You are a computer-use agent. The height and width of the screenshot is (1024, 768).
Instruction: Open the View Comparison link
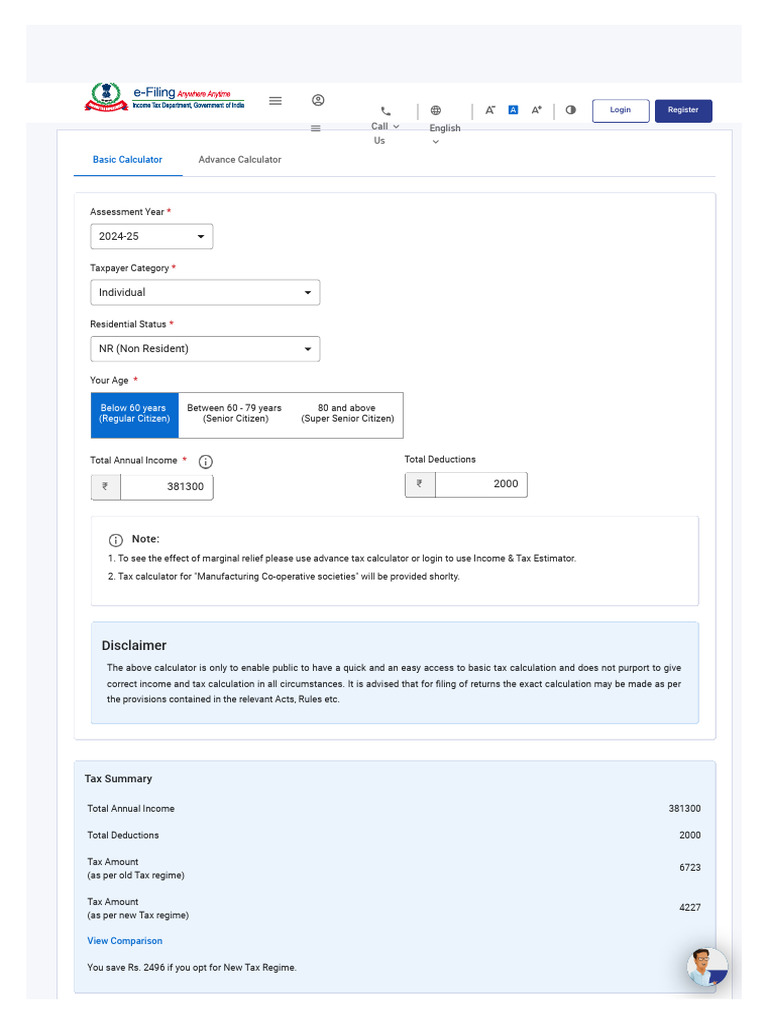click(125, 941)
